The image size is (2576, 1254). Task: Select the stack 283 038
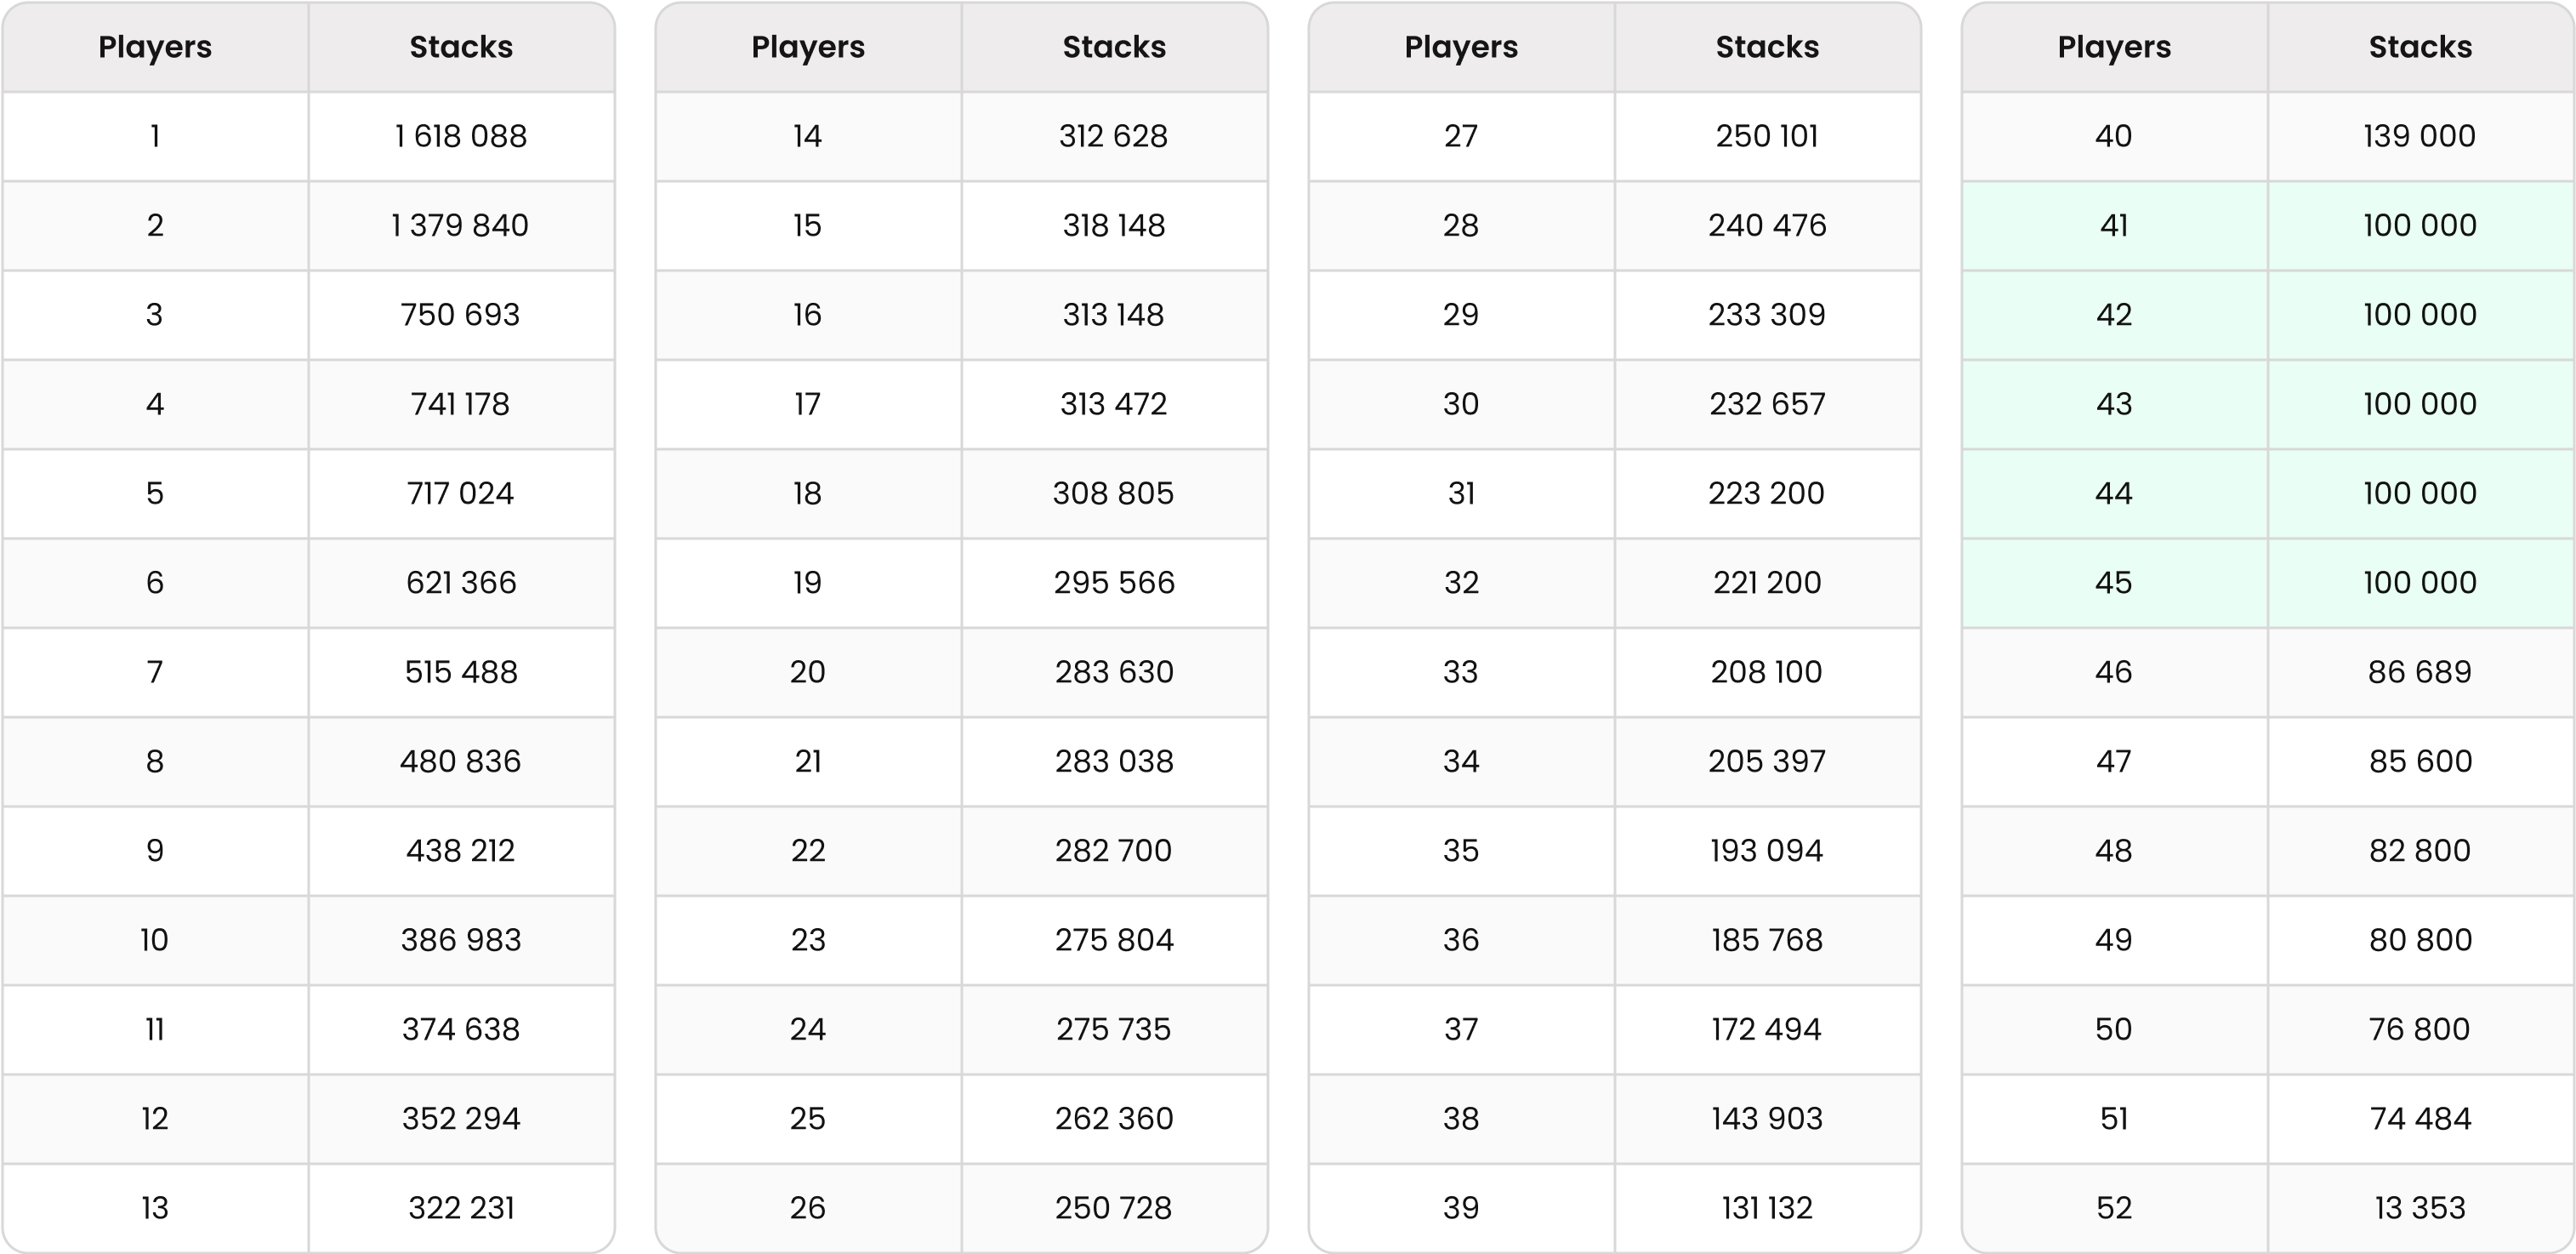(x=1114, y=762)
